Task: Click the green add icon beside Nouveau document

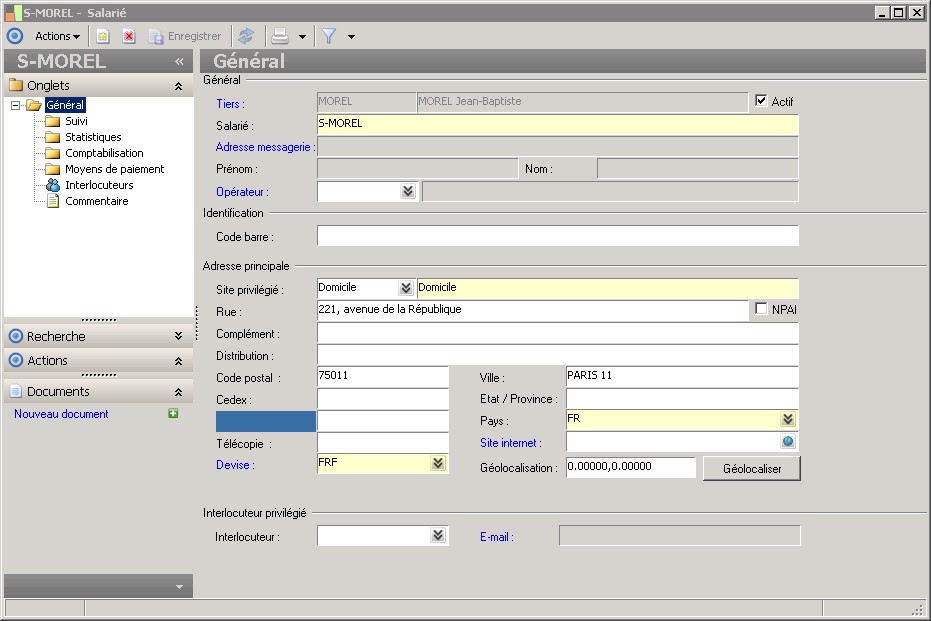Action: [173, 413]
